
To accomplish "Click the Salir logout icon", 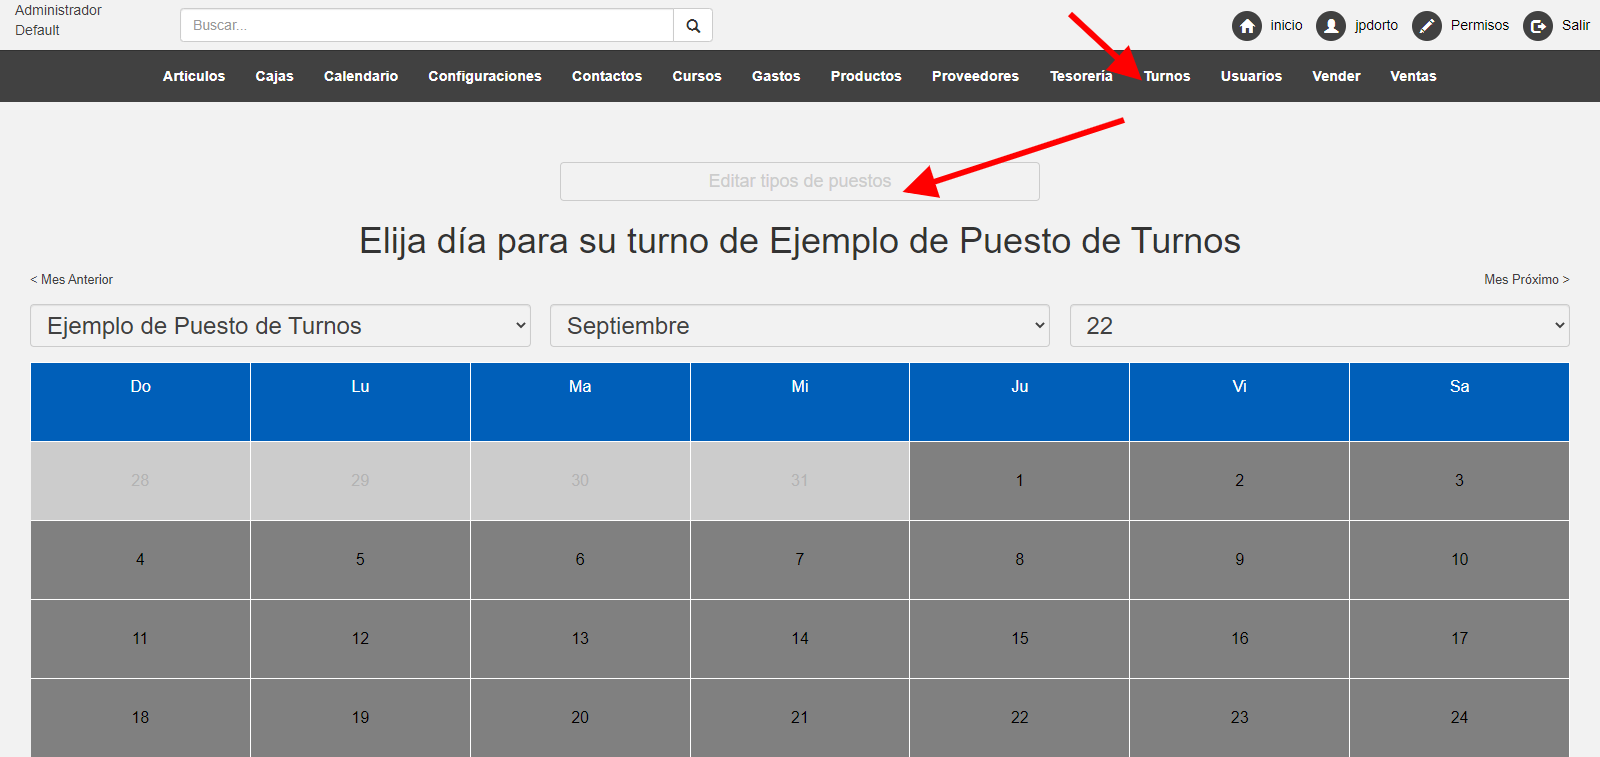I will tap(1537, 26).
